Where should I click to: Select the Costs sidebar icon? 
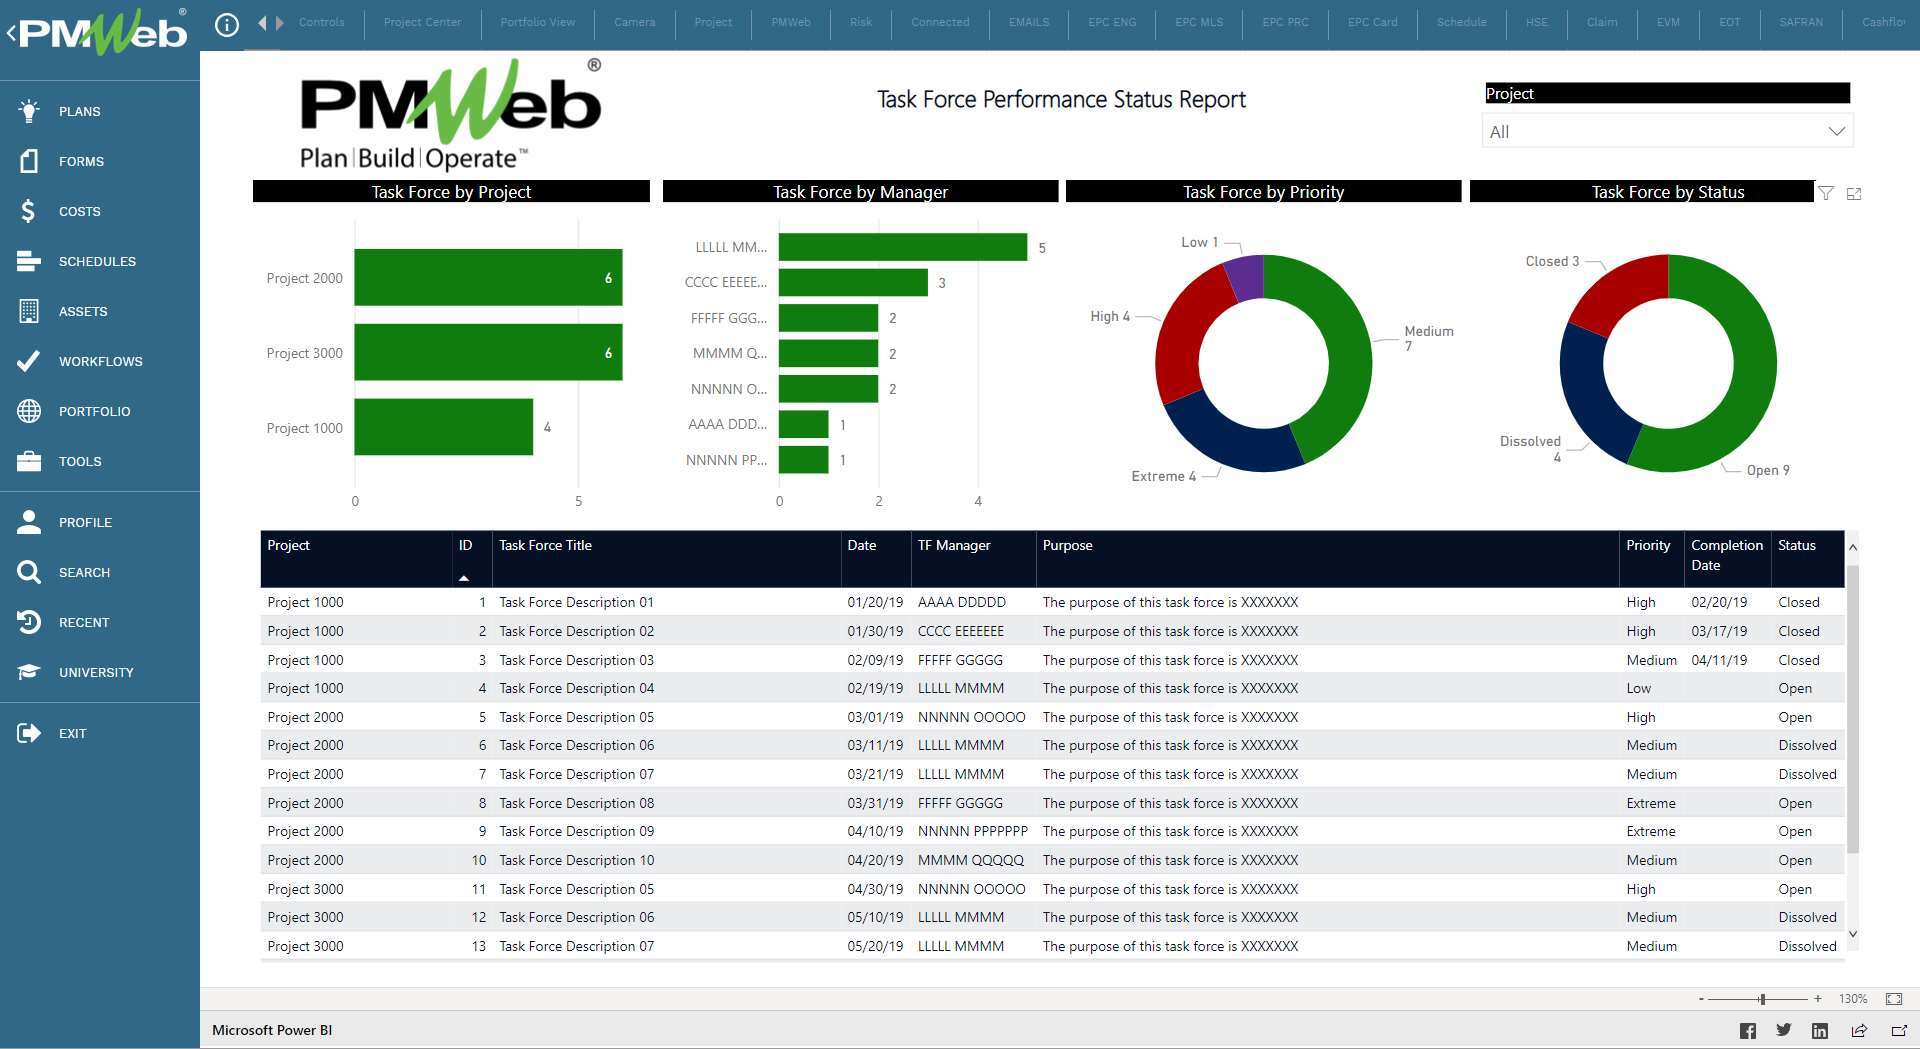click(x=30, y=211)
